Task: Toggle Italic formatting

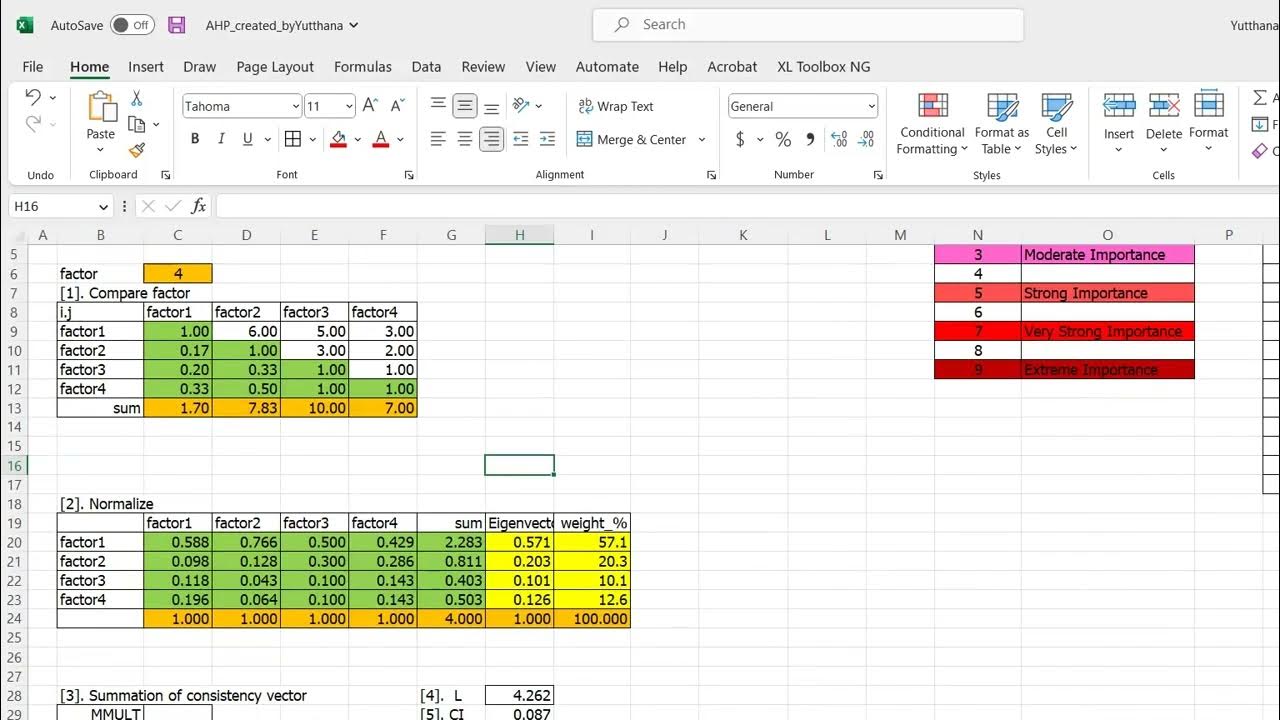Action: 221,139
